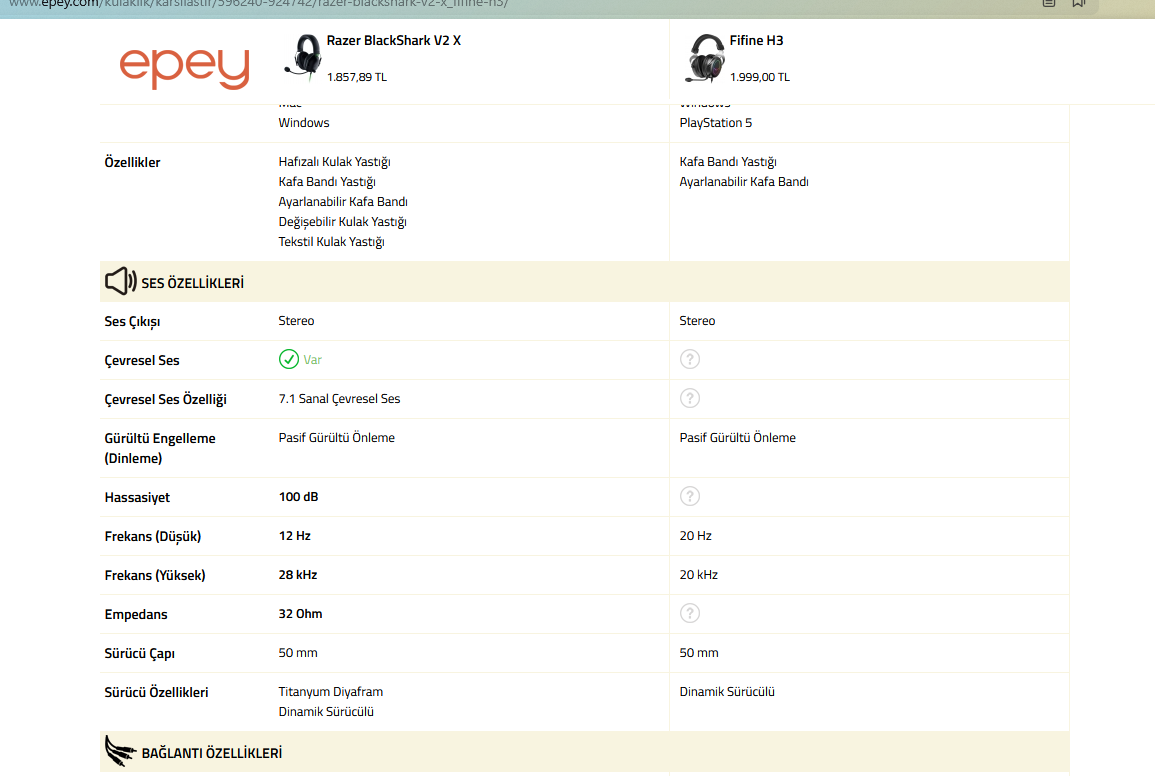Click the 12 Hz frequency value
This screenshot has width=1155, height=776.
point(295,536)
